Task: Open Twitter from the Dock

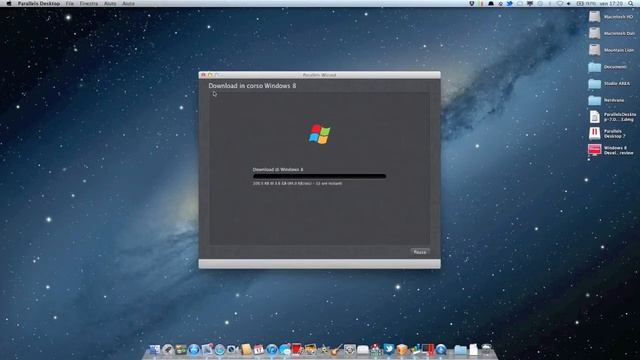Action: (389, 349)
